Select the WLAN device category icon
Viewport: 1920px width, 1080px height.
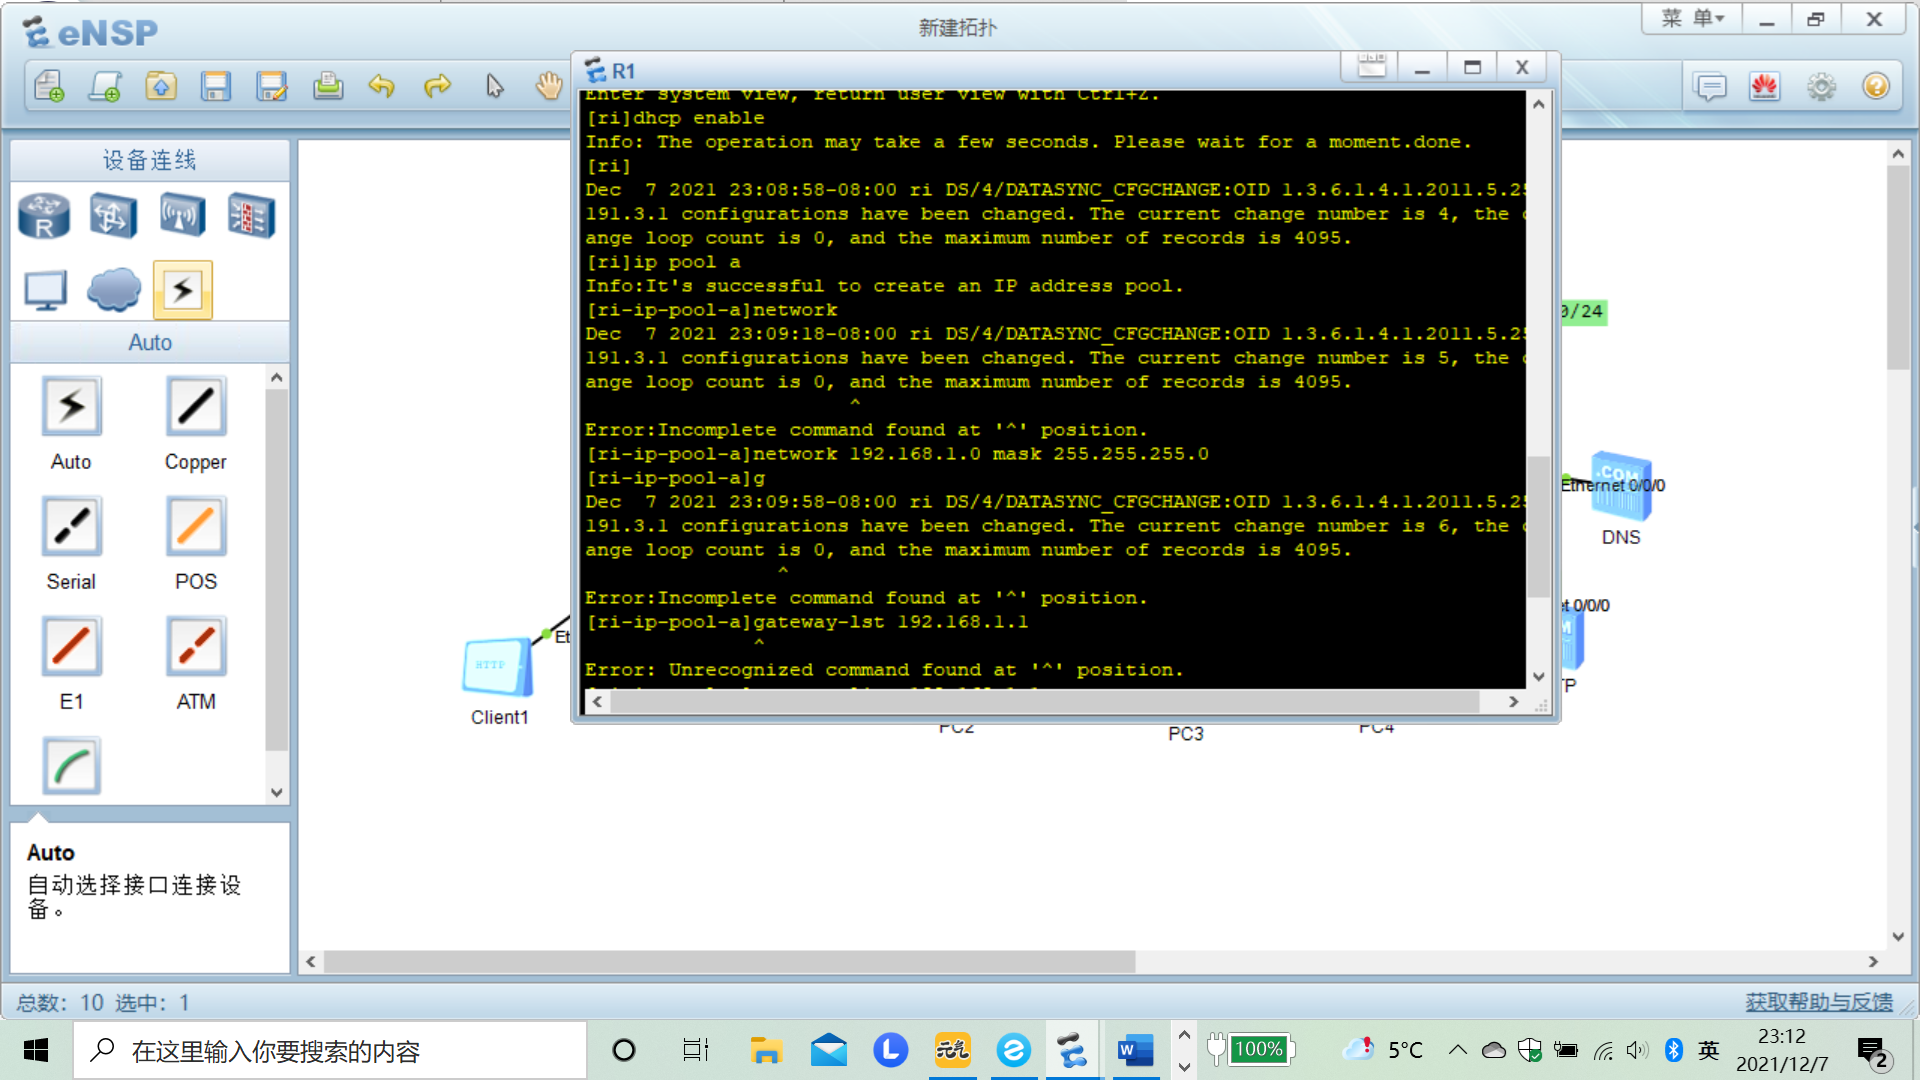coord(182,216)
